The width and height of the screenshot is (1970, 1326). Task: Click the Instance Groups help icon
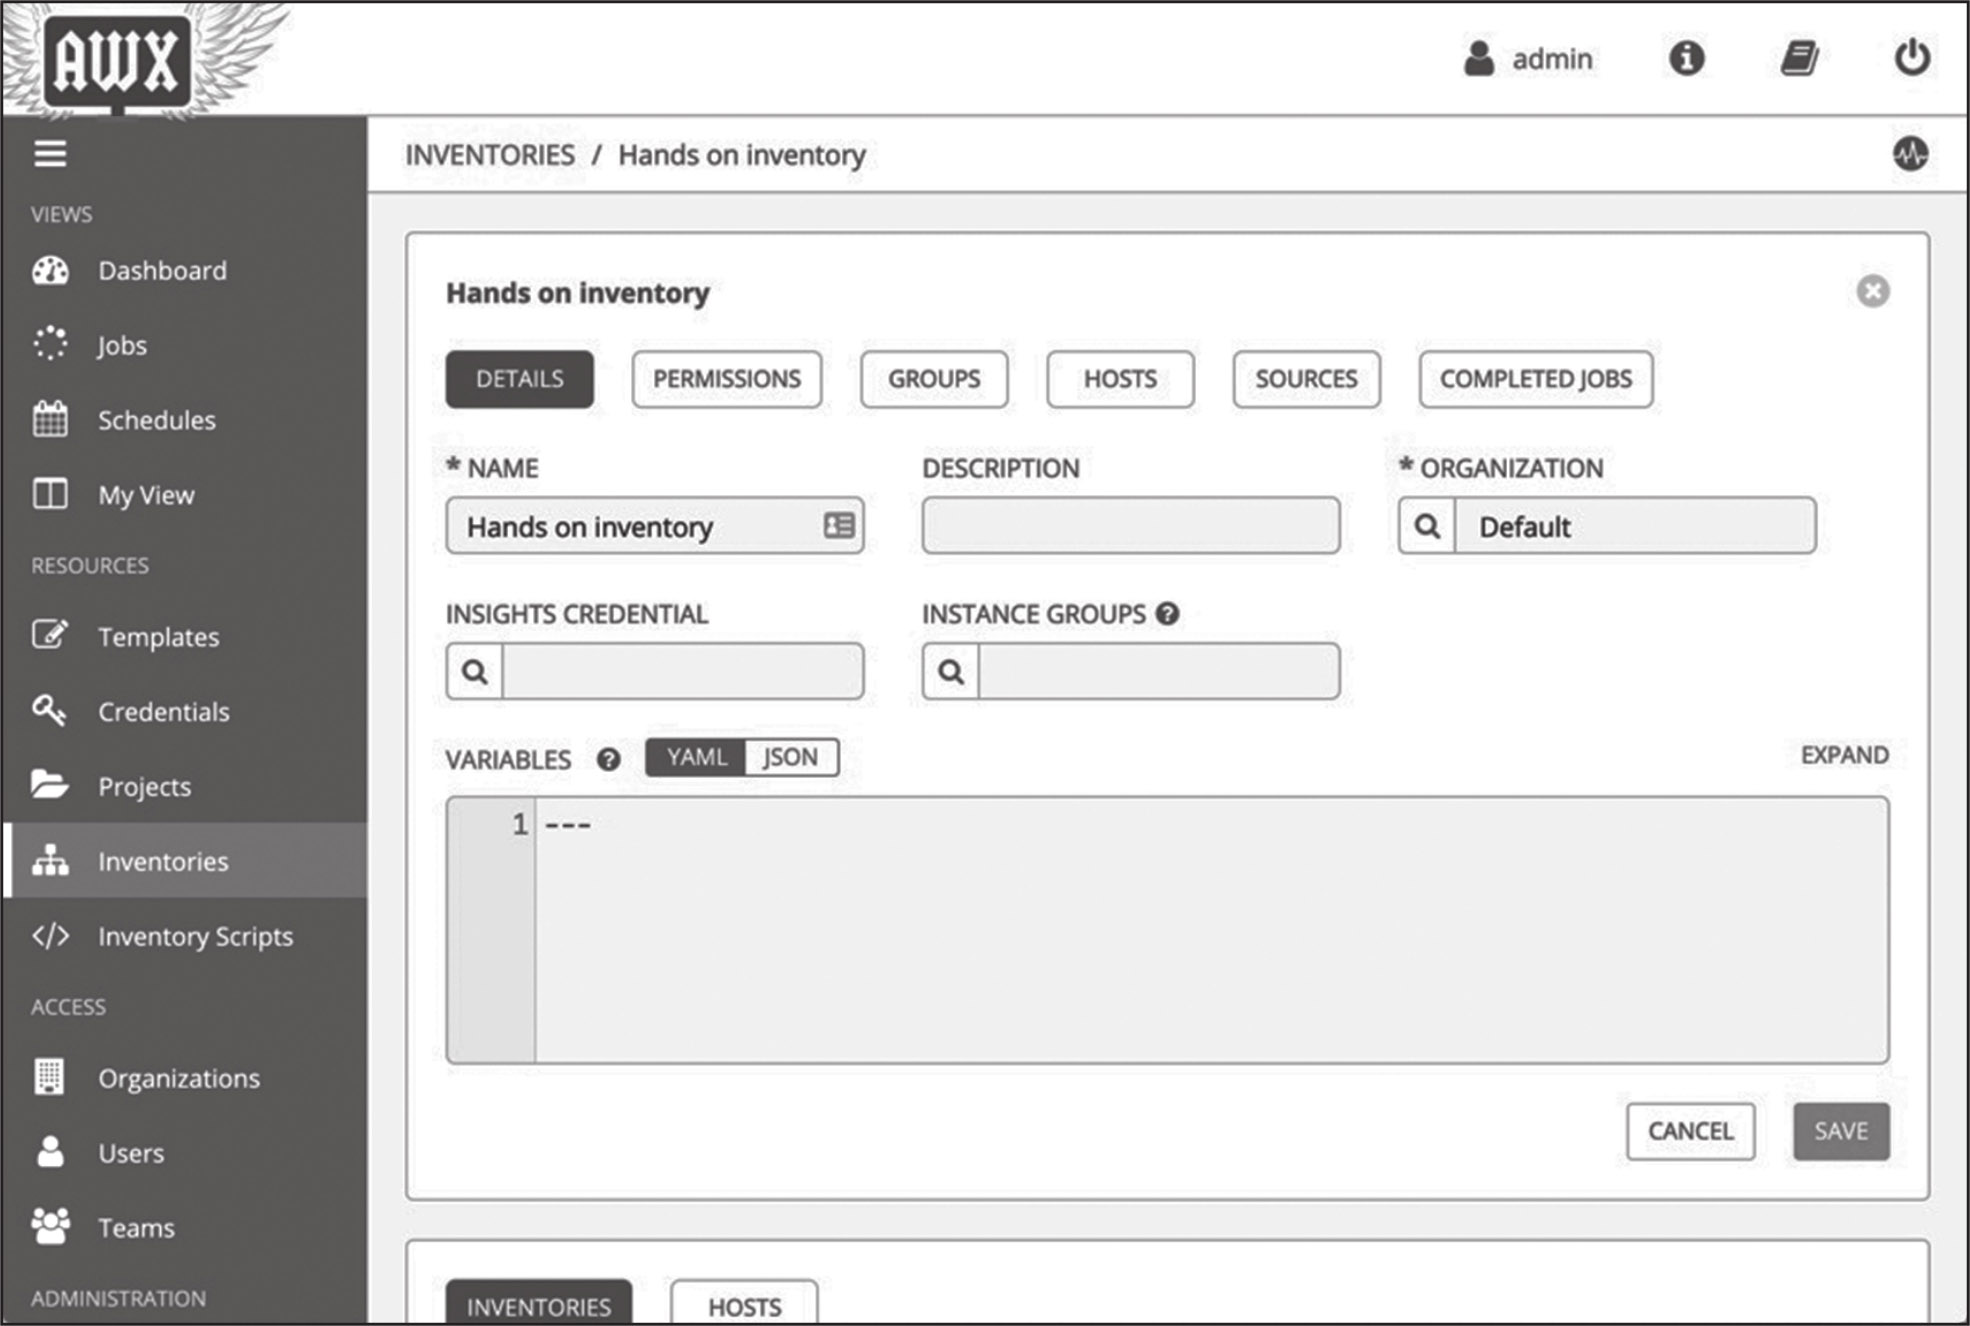pyautogui.click(x=1167, y=614)
